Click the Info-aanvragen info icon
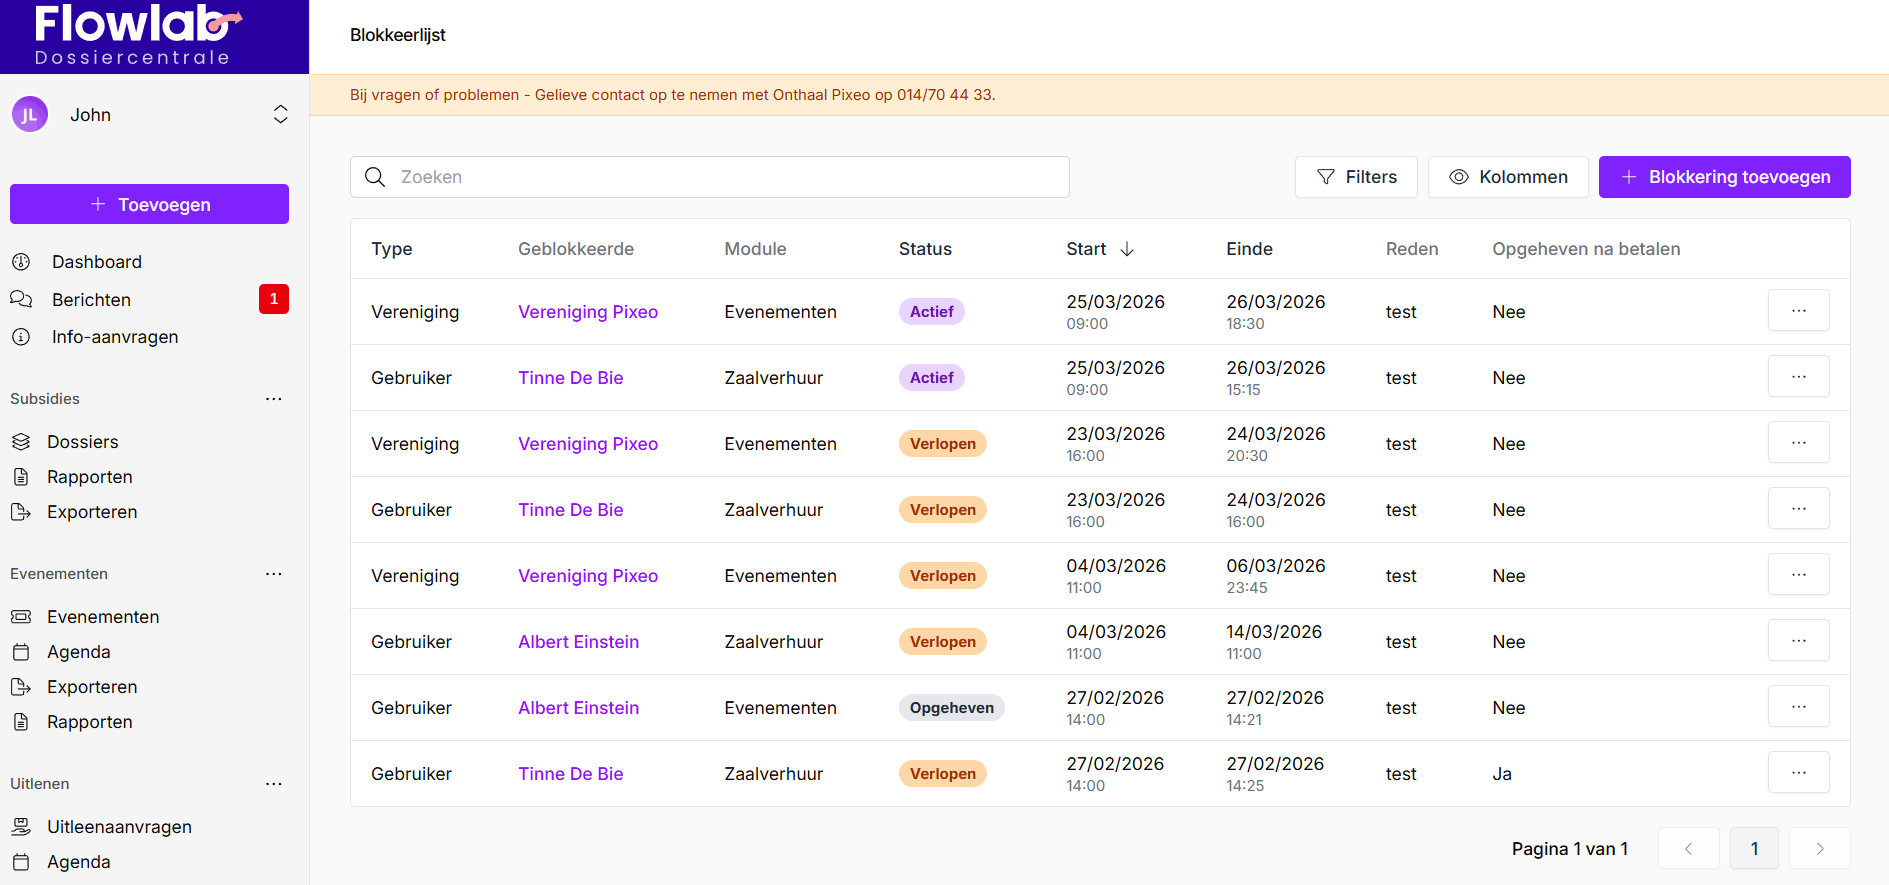 [21, 337]
